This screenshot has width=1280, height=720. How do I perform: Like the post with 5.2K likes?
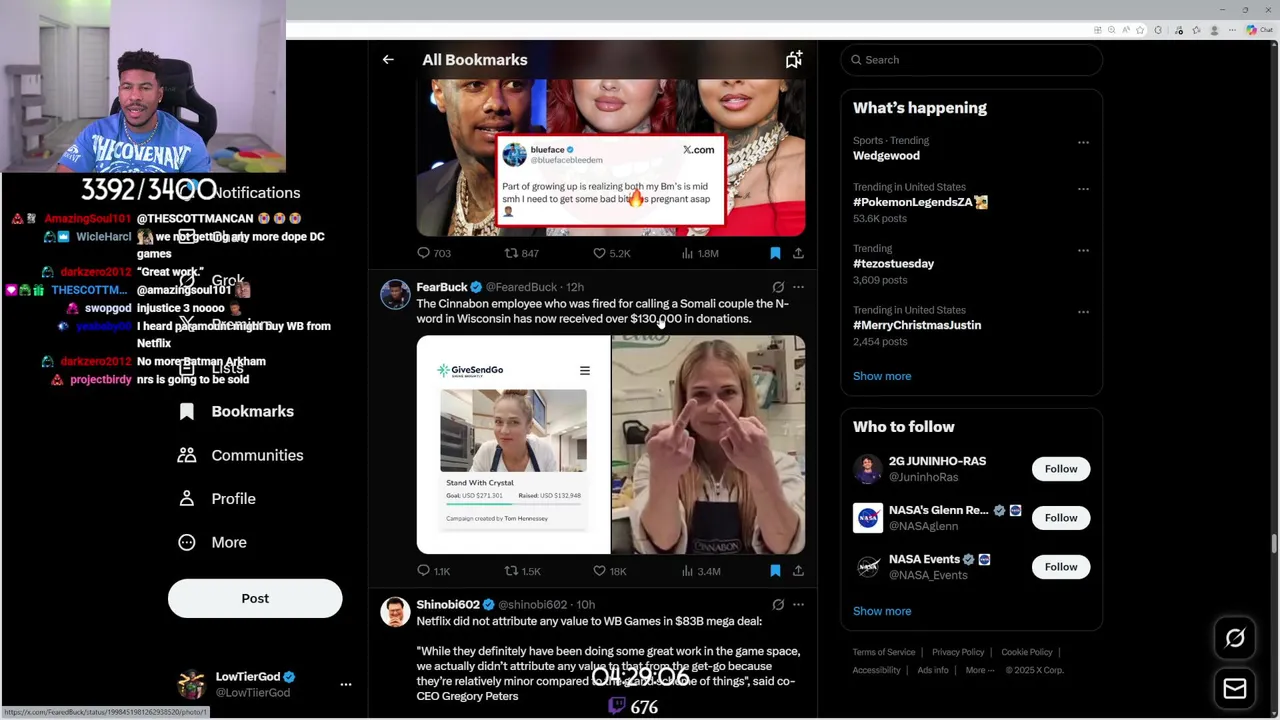click(611, 253)
